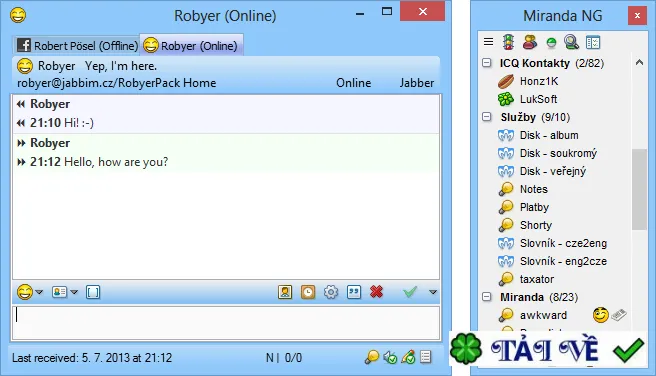
Task: Open the smiley selector in message toolbar
Action: click(25, 292)
